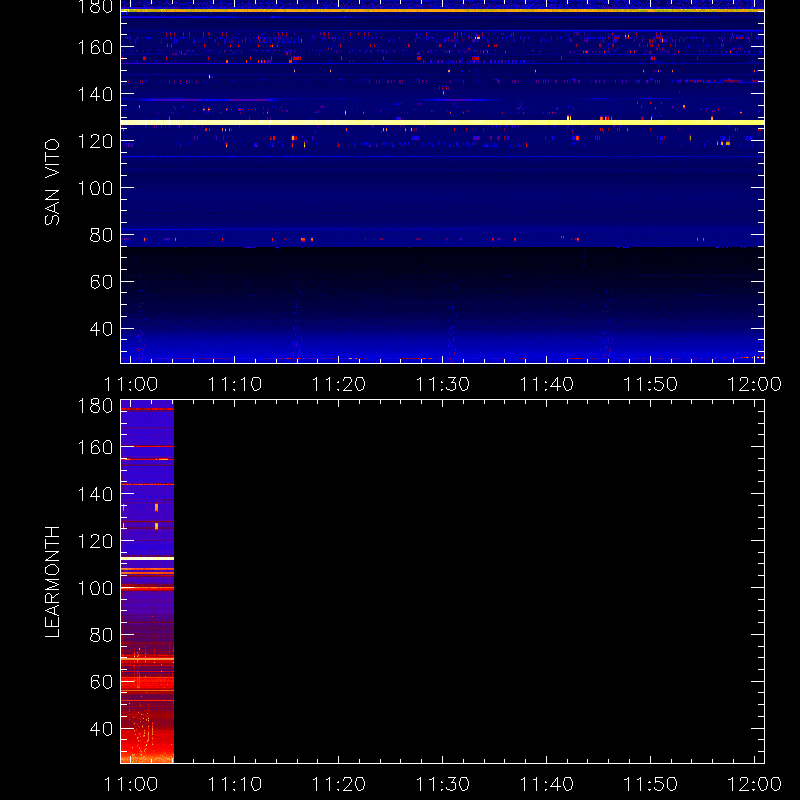Click the SAN VITO axis label
Viewport: 800px width, 800px height.
52,182
